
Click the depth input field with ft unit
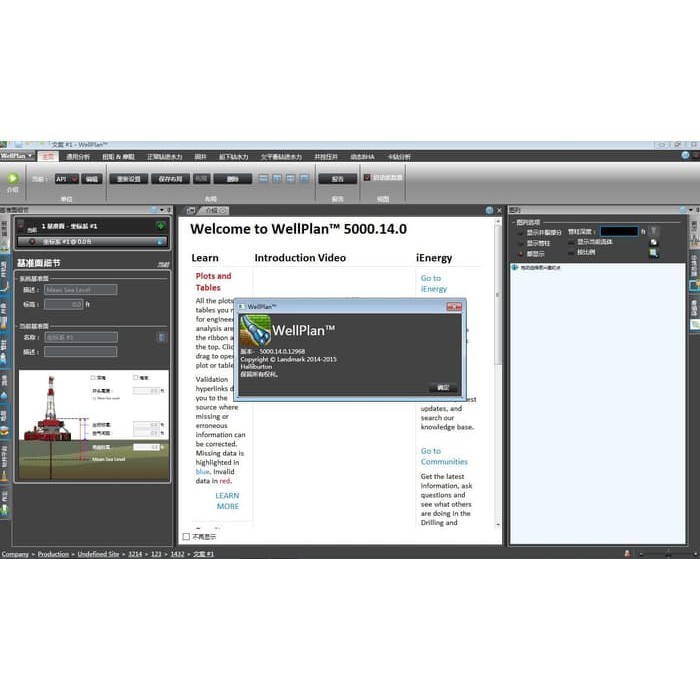tap(619, 231)
